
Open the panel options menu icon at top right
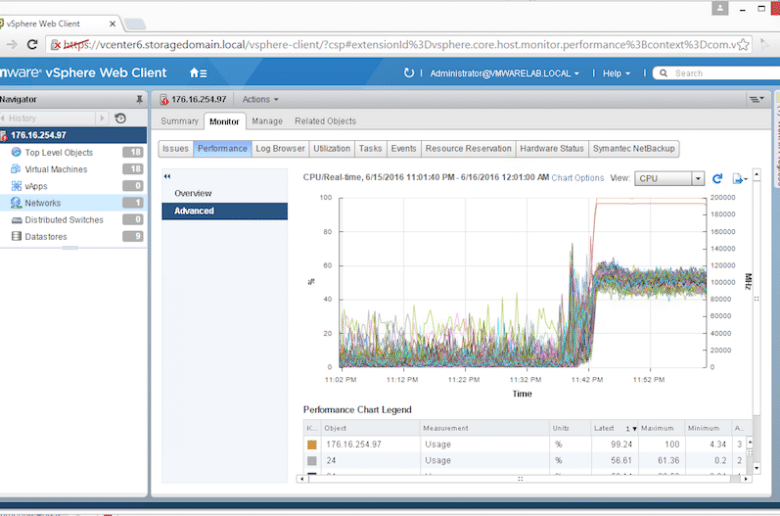pos(757,100)
